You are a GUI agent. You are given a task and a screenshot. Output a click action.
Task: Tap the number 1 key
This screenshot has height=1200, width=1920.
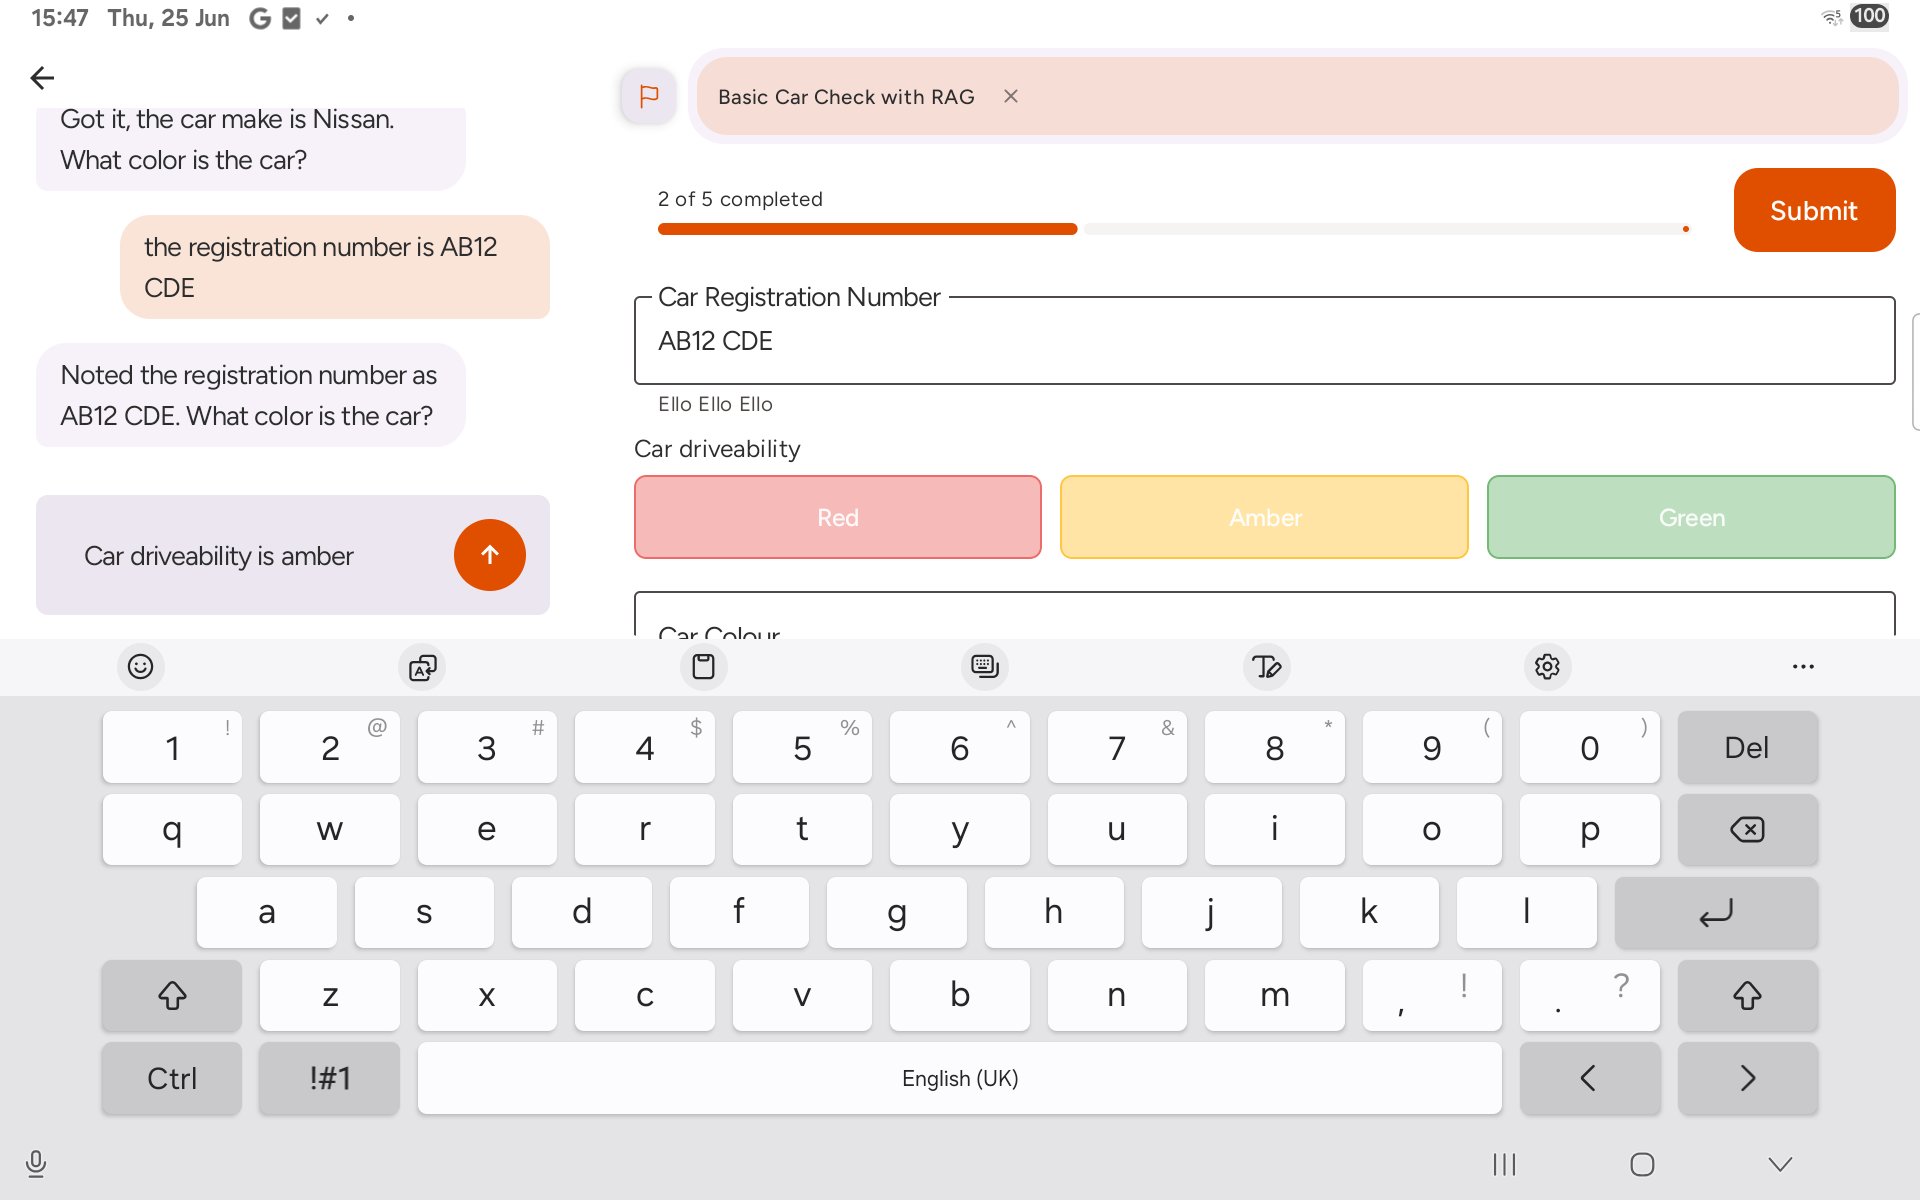(x=172, y=747)
